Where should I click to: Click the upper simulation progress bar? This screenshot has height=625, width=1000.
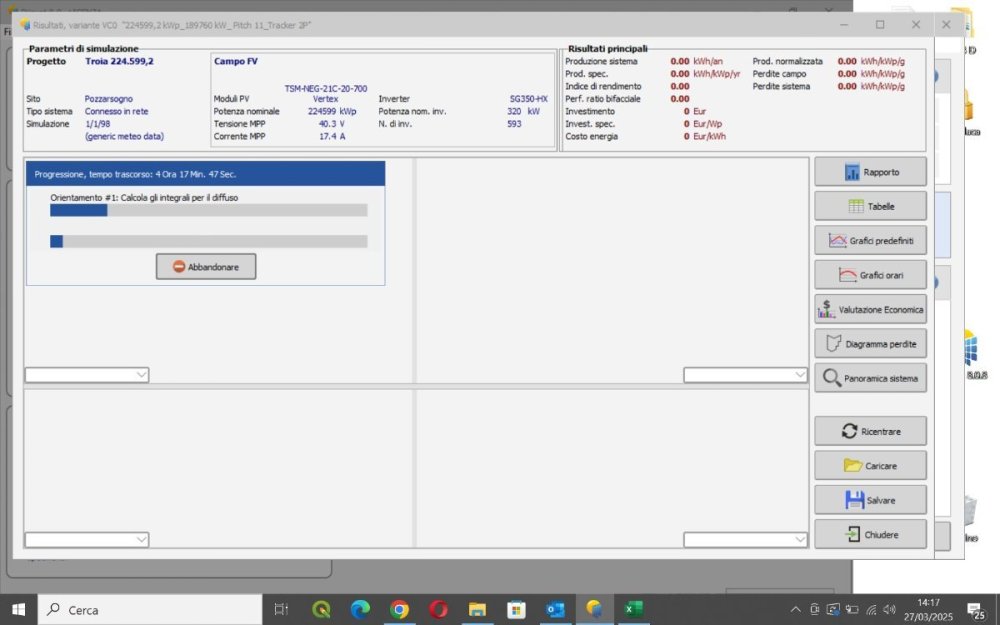point(208,211)
